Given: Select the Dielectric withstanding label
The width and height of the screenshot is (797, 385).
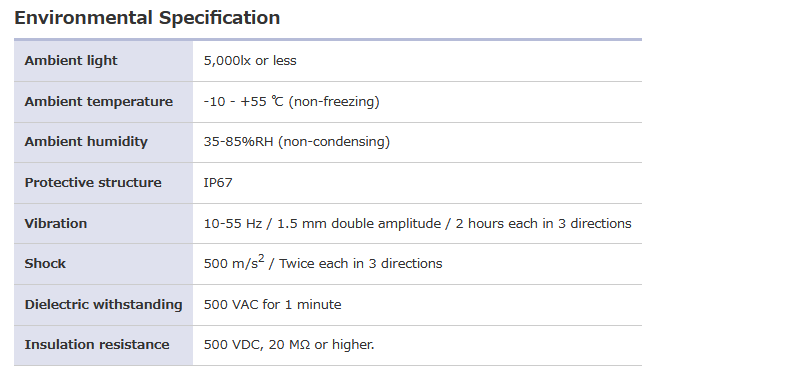Looking at the screenshot, I should [103, 305].
